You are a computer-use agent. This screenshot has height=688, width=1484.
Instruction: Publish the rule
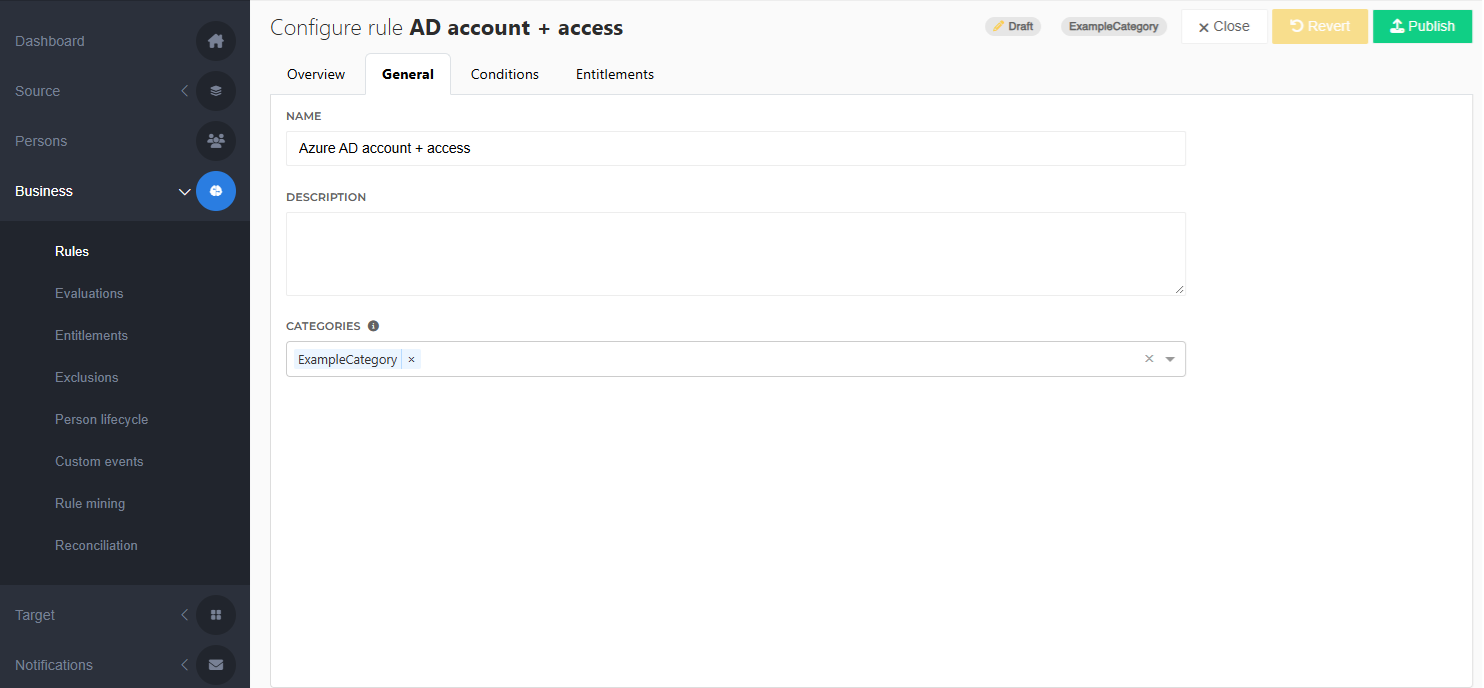click(x=1423, y=27)
